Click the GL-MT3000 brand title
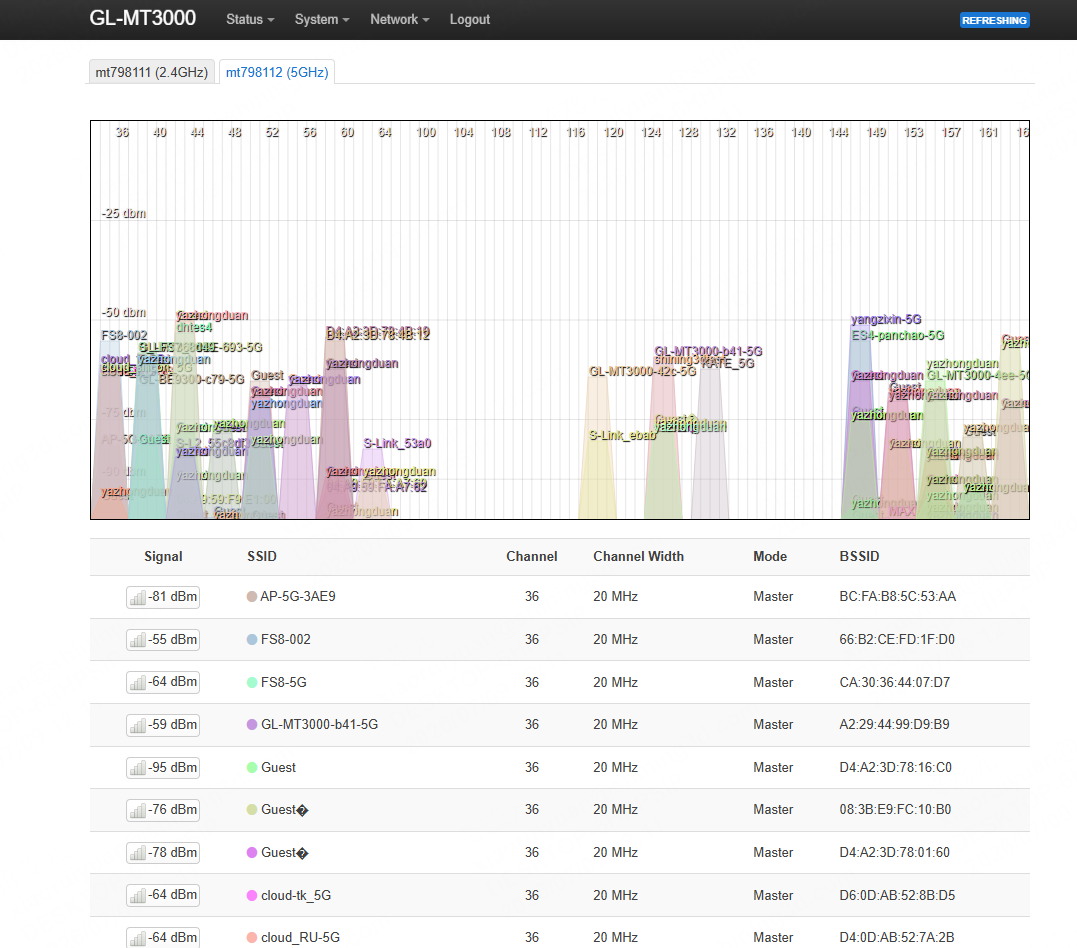The image size is (1077, 948). 143,19
